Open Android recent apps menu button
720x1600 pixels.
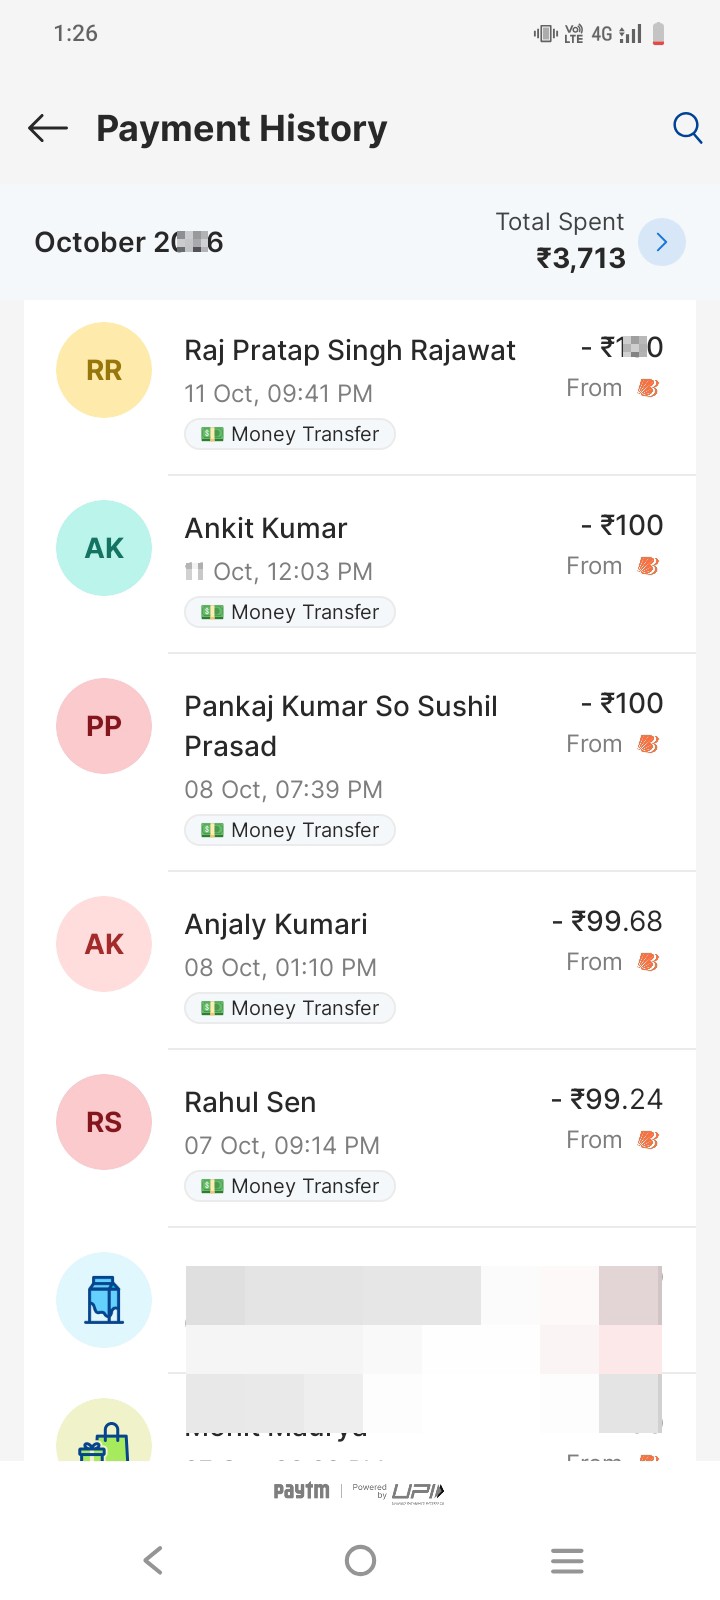pos(567,1560)
